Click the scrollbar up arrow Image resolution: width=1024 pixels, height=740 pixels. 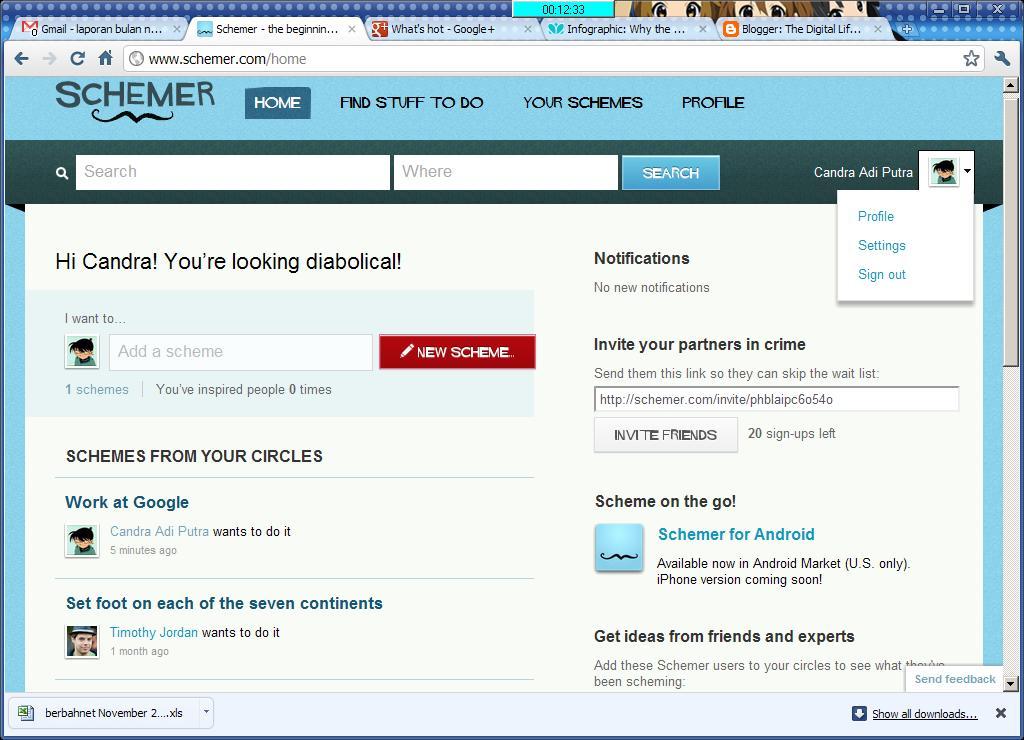1010,85
